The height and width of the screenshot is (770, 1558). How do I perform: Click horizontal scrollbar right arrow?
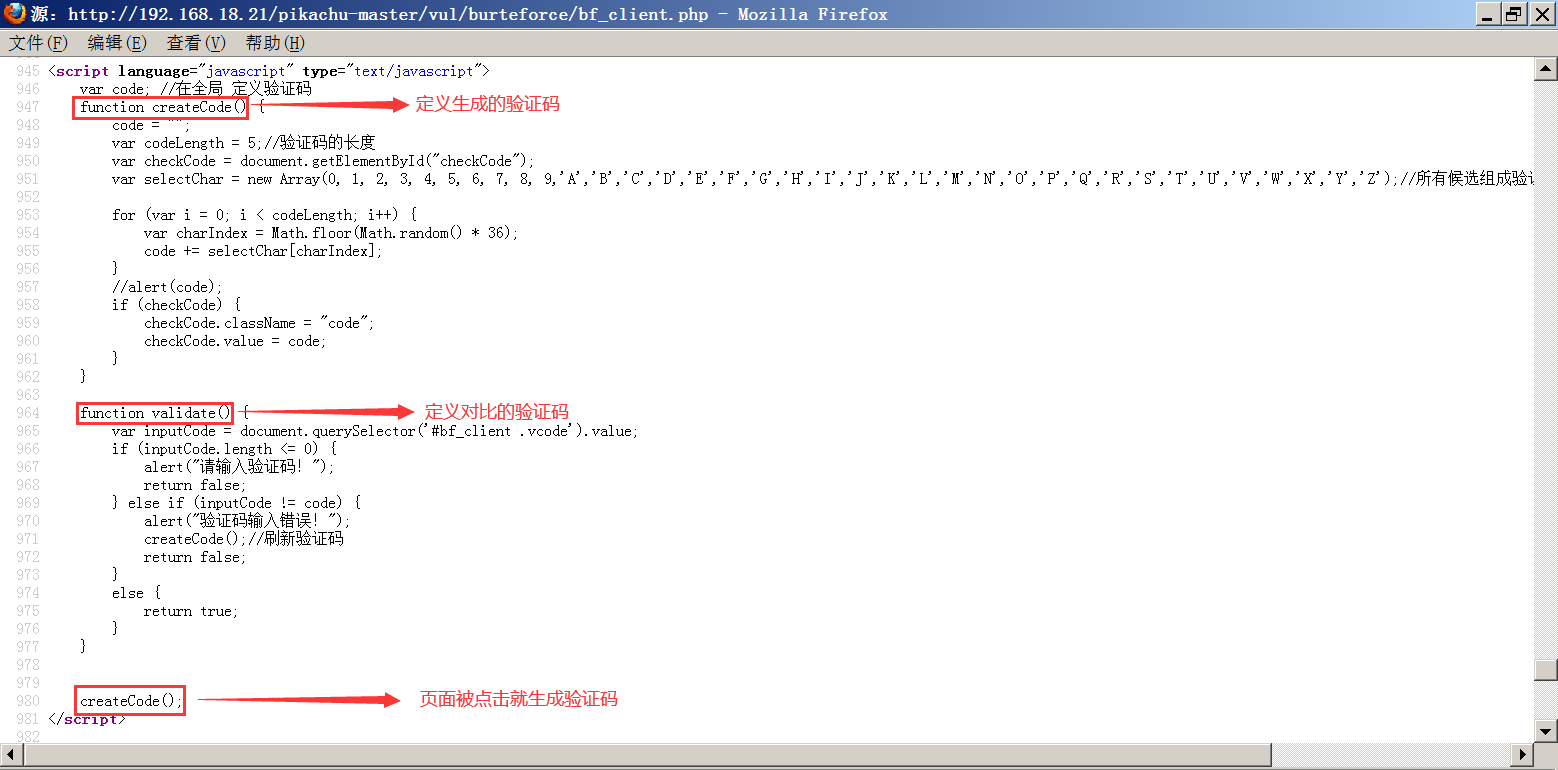click(1524, 755)
